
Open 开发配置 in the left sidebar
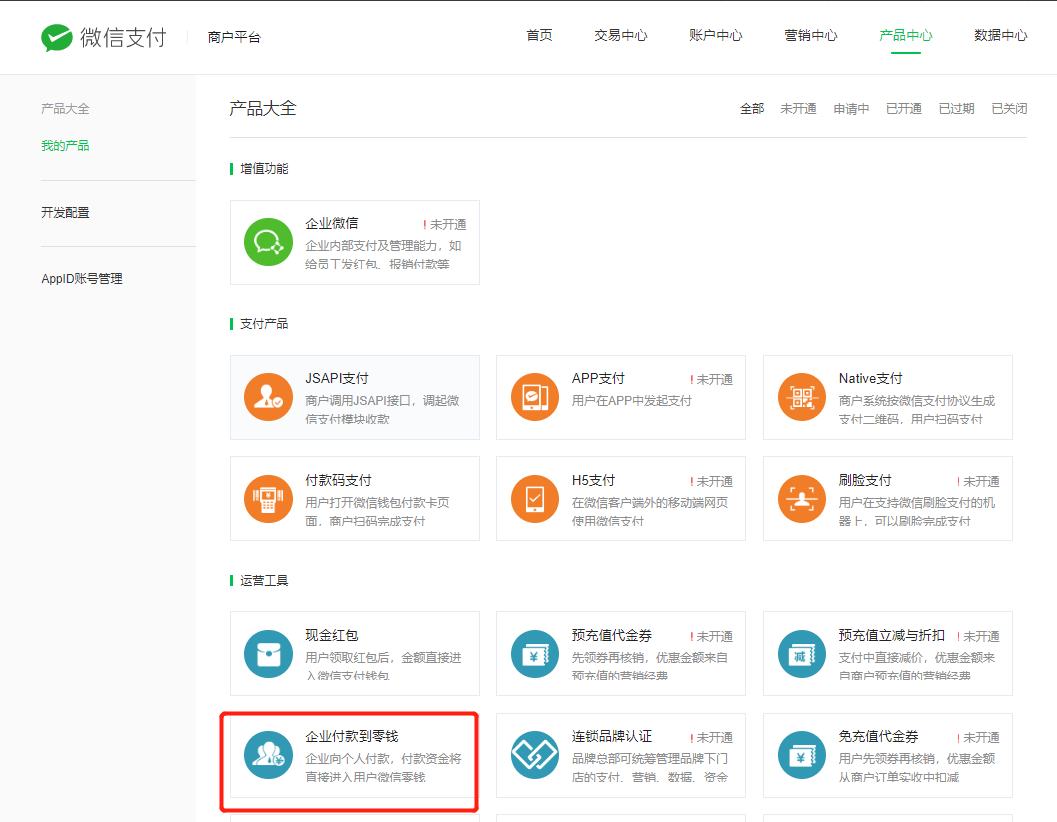65,212
